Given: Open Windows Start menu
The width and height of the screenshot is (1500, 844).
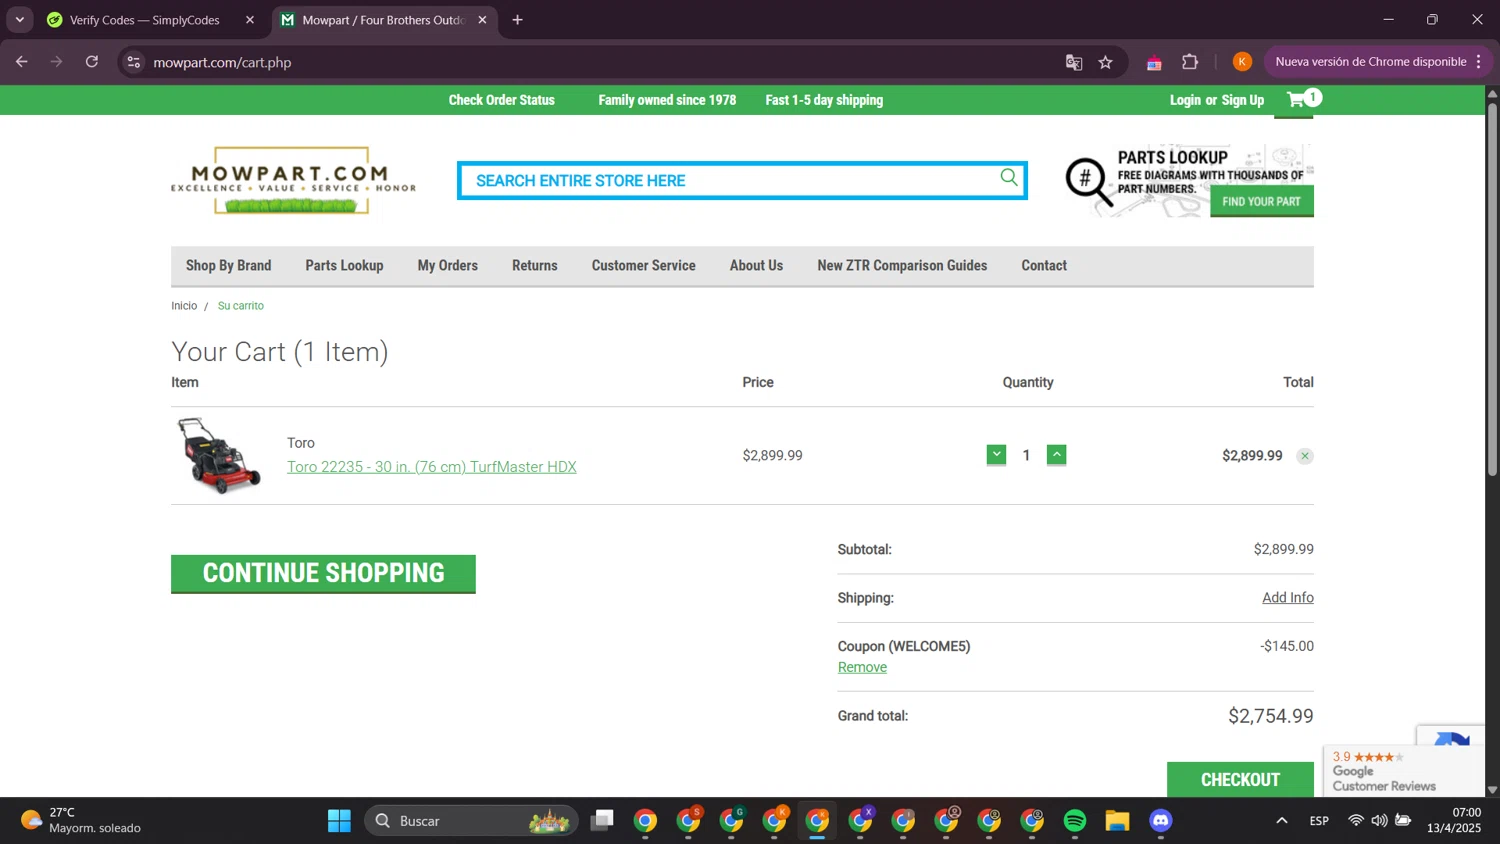Looking at the screenshot, I should (x=339, y=821).
